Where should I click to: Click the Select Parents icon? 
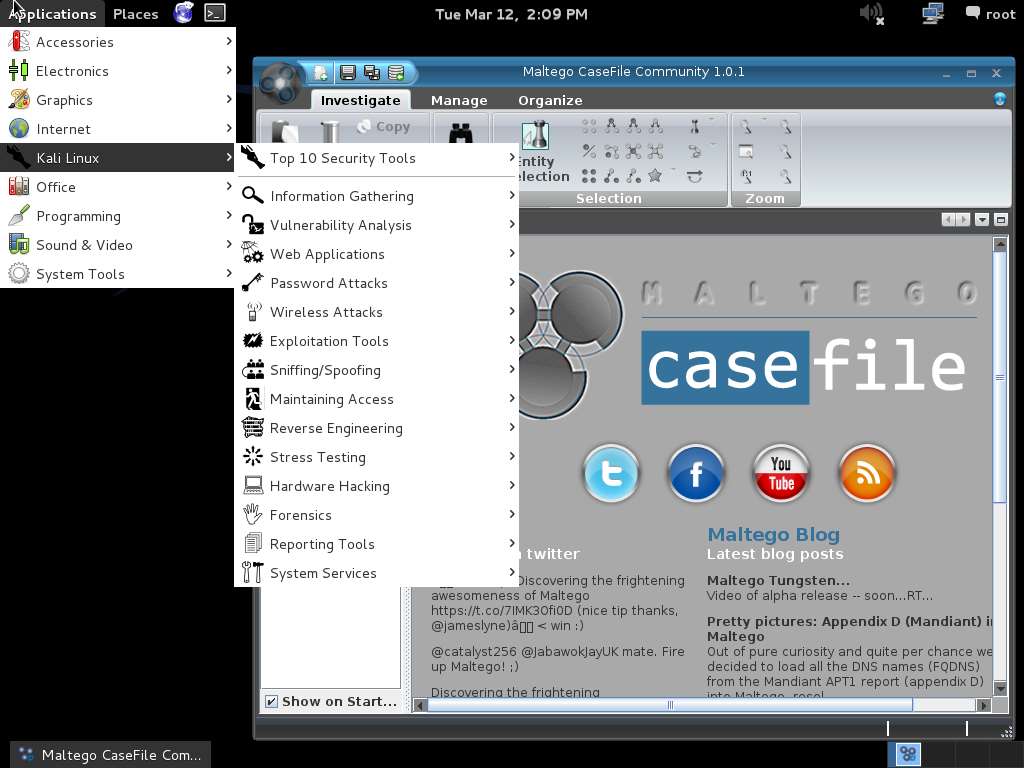[612, 126]
